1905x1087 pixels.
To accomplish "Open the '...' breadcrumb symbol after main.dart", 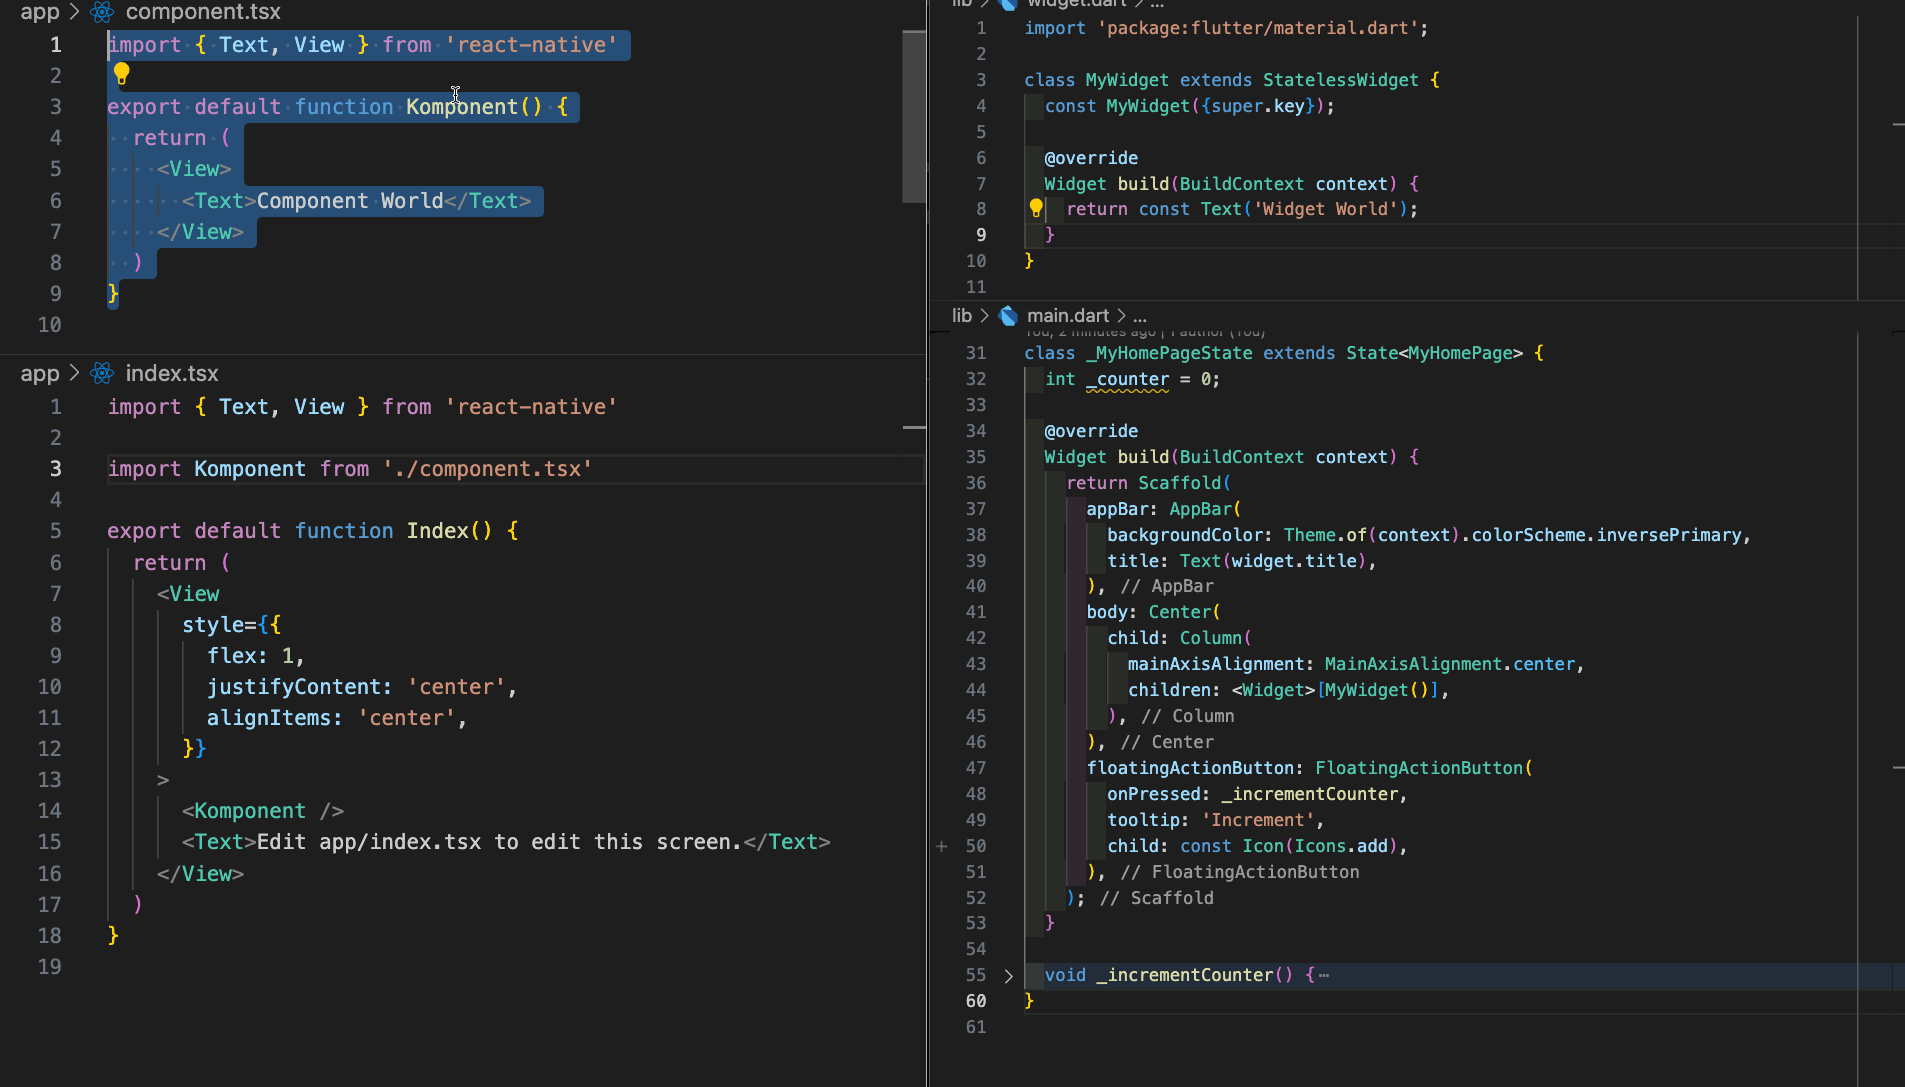I will click(x=1140, y=316).
